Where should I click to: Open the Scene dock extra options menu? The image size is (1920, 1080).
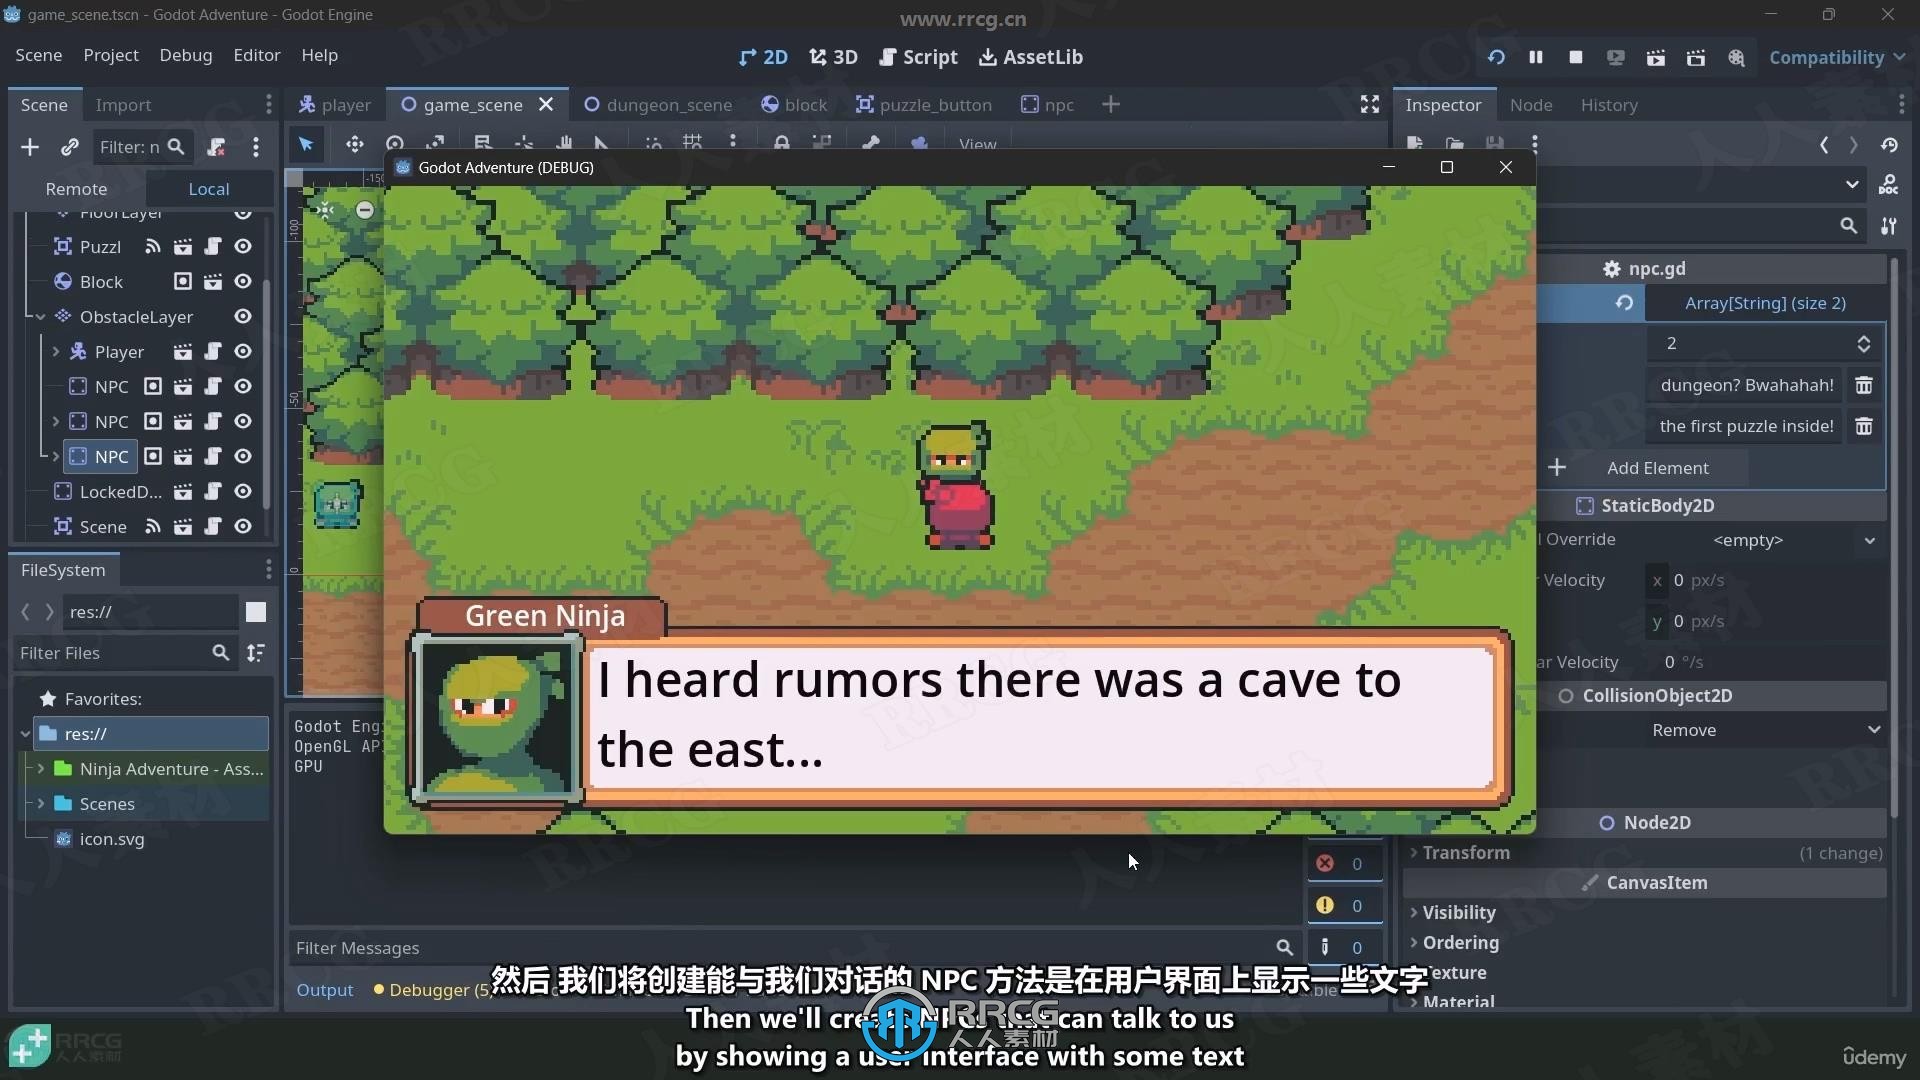click(256, 147)
